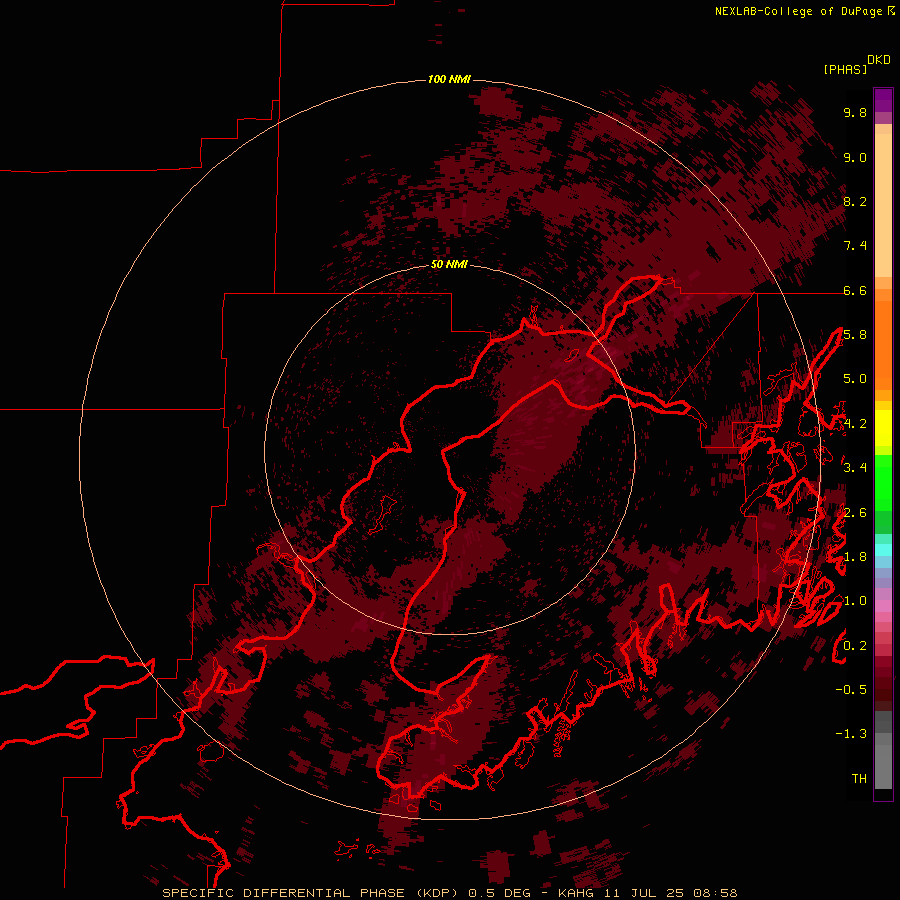900x900 pixels.
Task: Click the TH threshold label
Action: point(859,779)
